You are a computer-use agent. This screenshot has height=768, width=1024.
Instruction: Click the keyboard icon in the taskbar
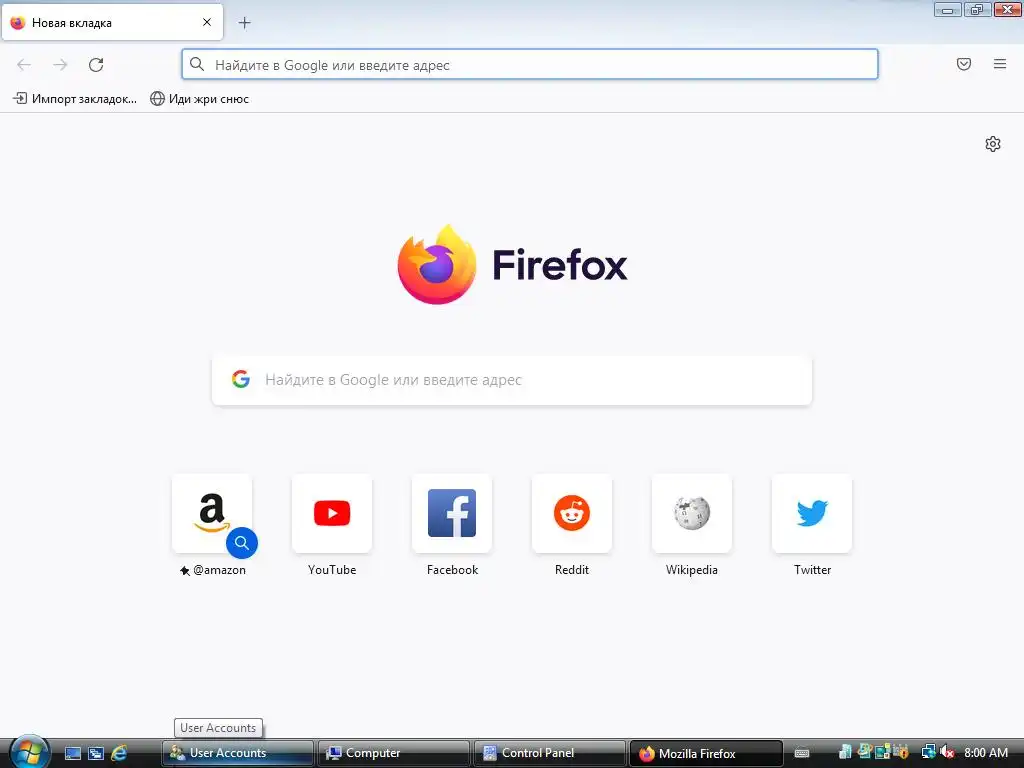(802, 753)
